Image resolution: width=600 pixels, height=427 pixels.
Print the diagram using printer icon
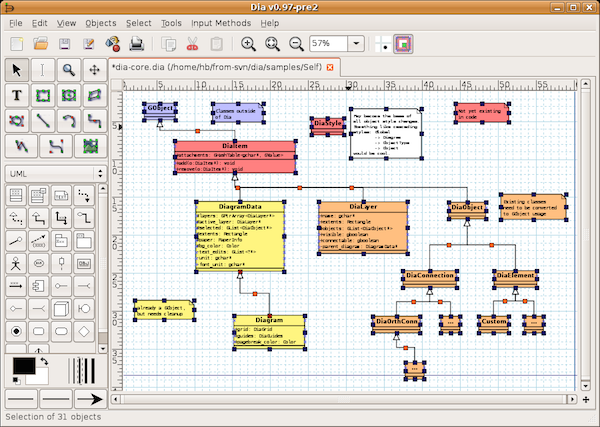point(137,44)
